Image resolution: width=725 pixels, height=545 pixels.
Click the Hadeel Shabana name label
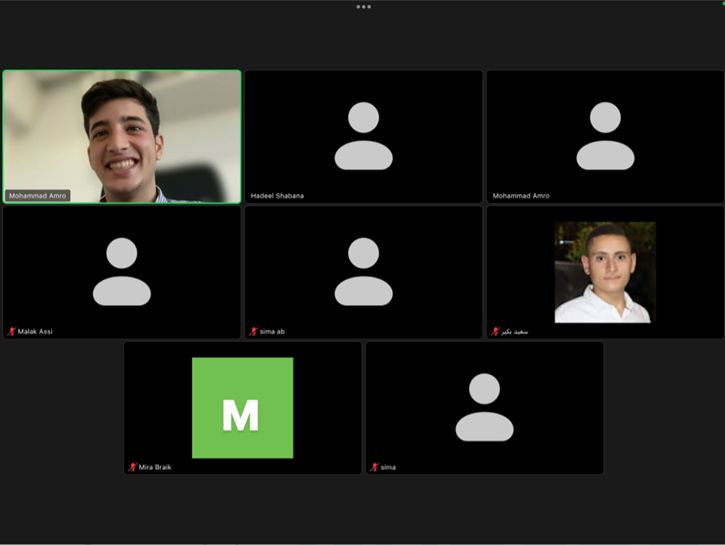[277, 196]
